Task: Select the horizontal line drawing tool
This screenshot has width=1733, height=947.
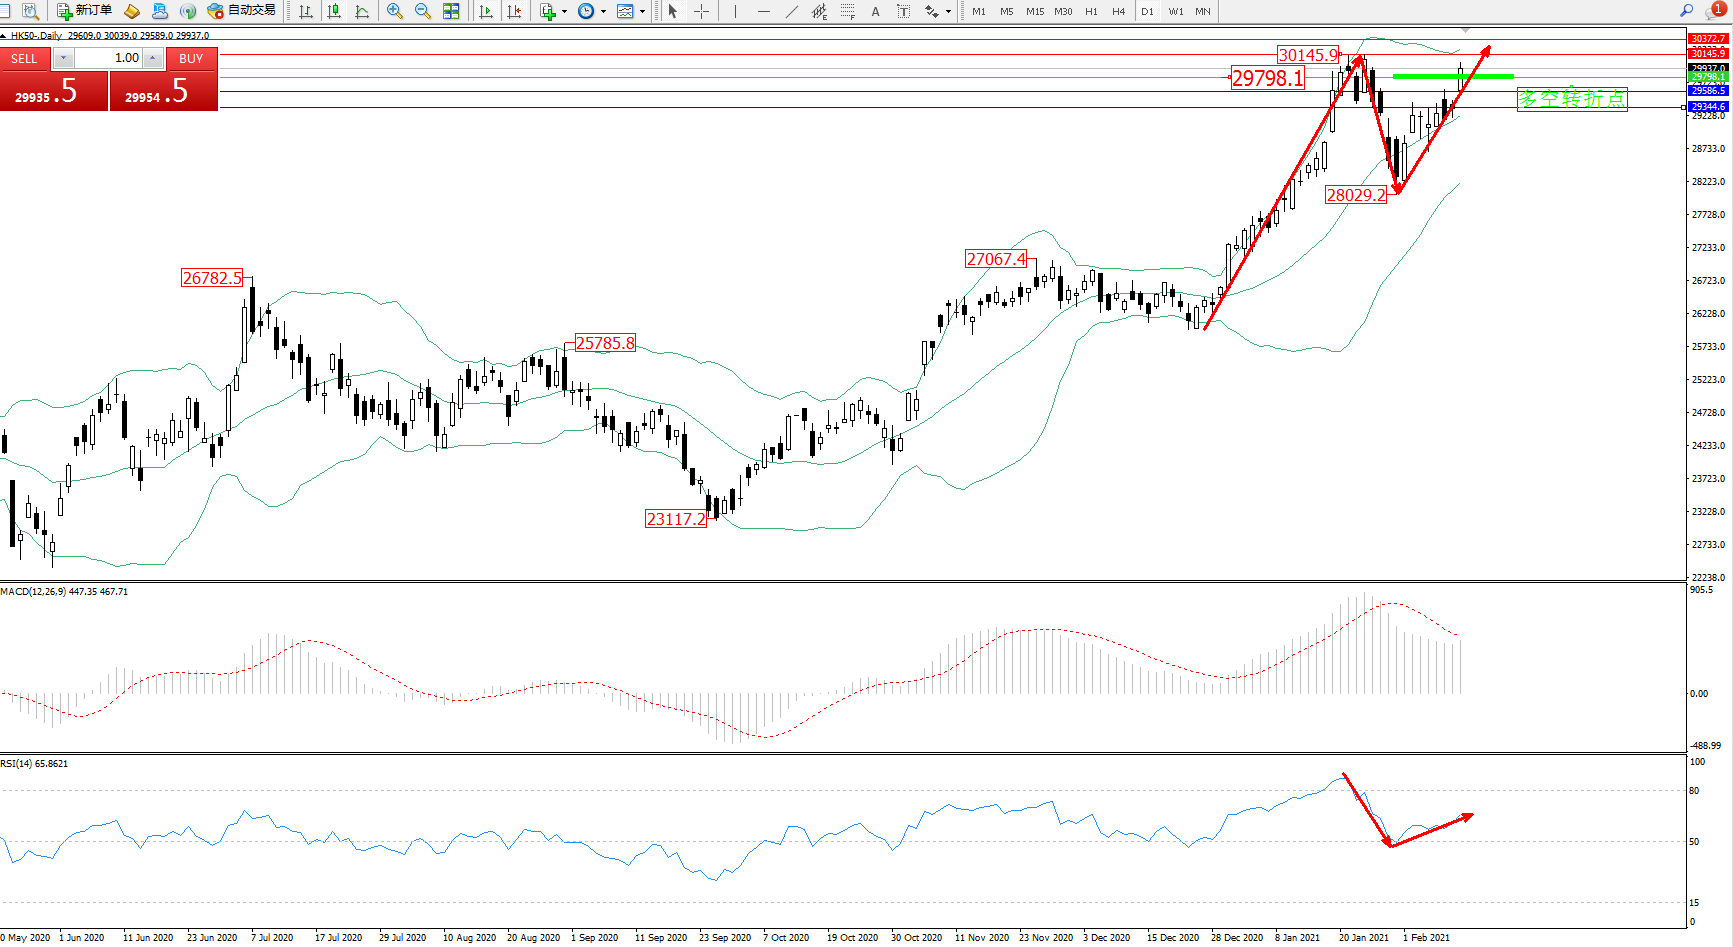Action: click(x=764, y=11)
